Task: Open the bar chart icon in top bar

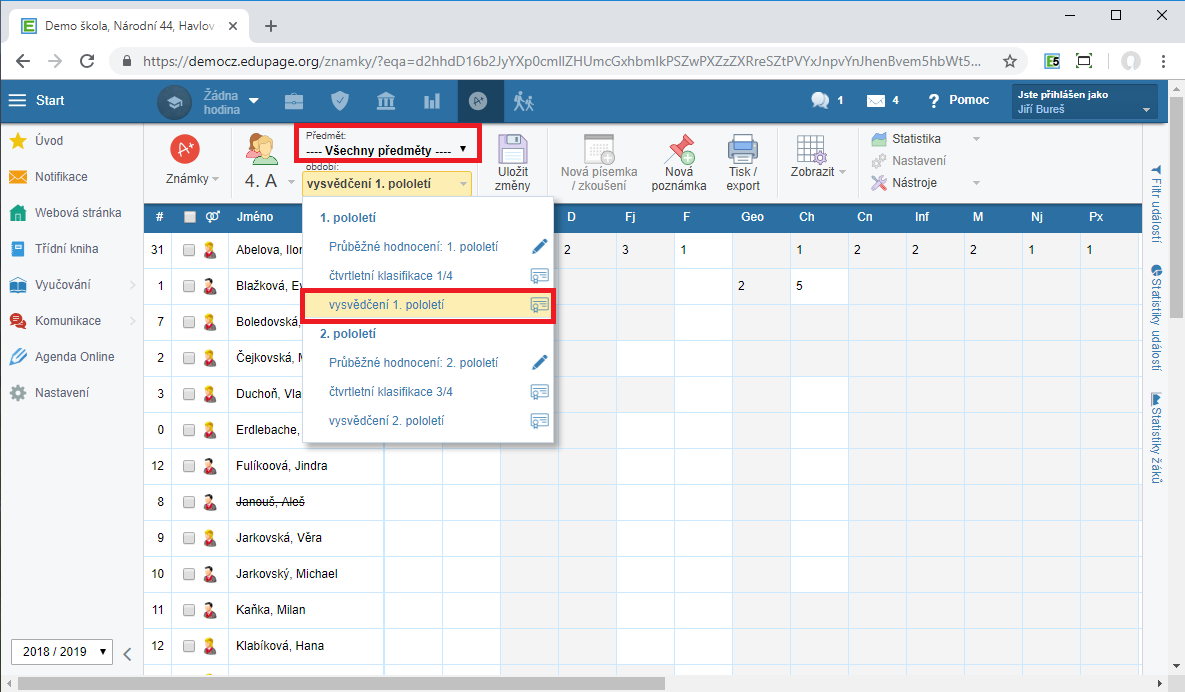Action: click(432, 101)
